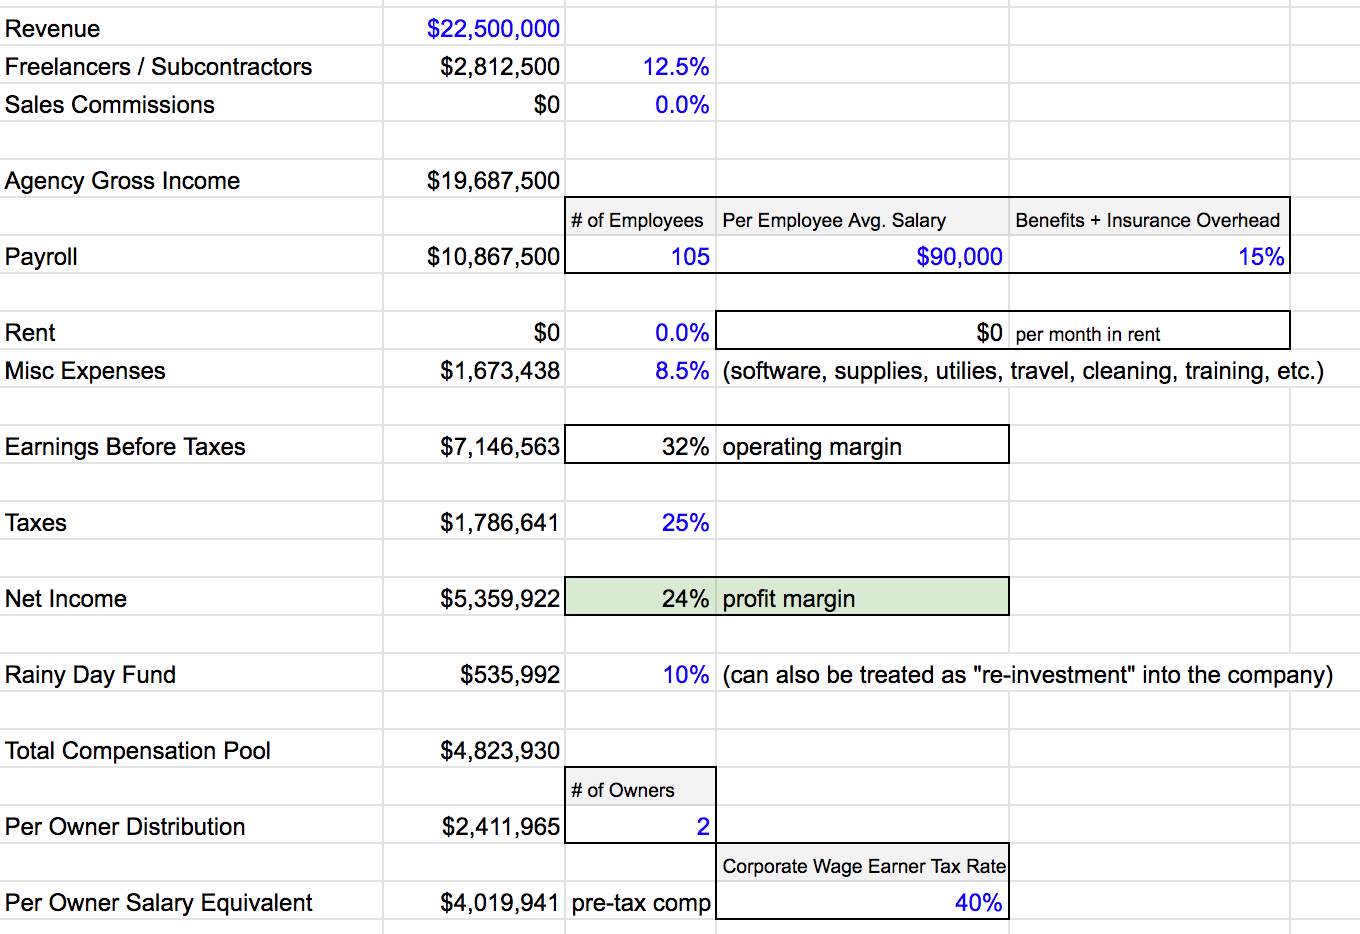
Task: Select the Agency Gross Income label
Action: [x=122, y=181]
